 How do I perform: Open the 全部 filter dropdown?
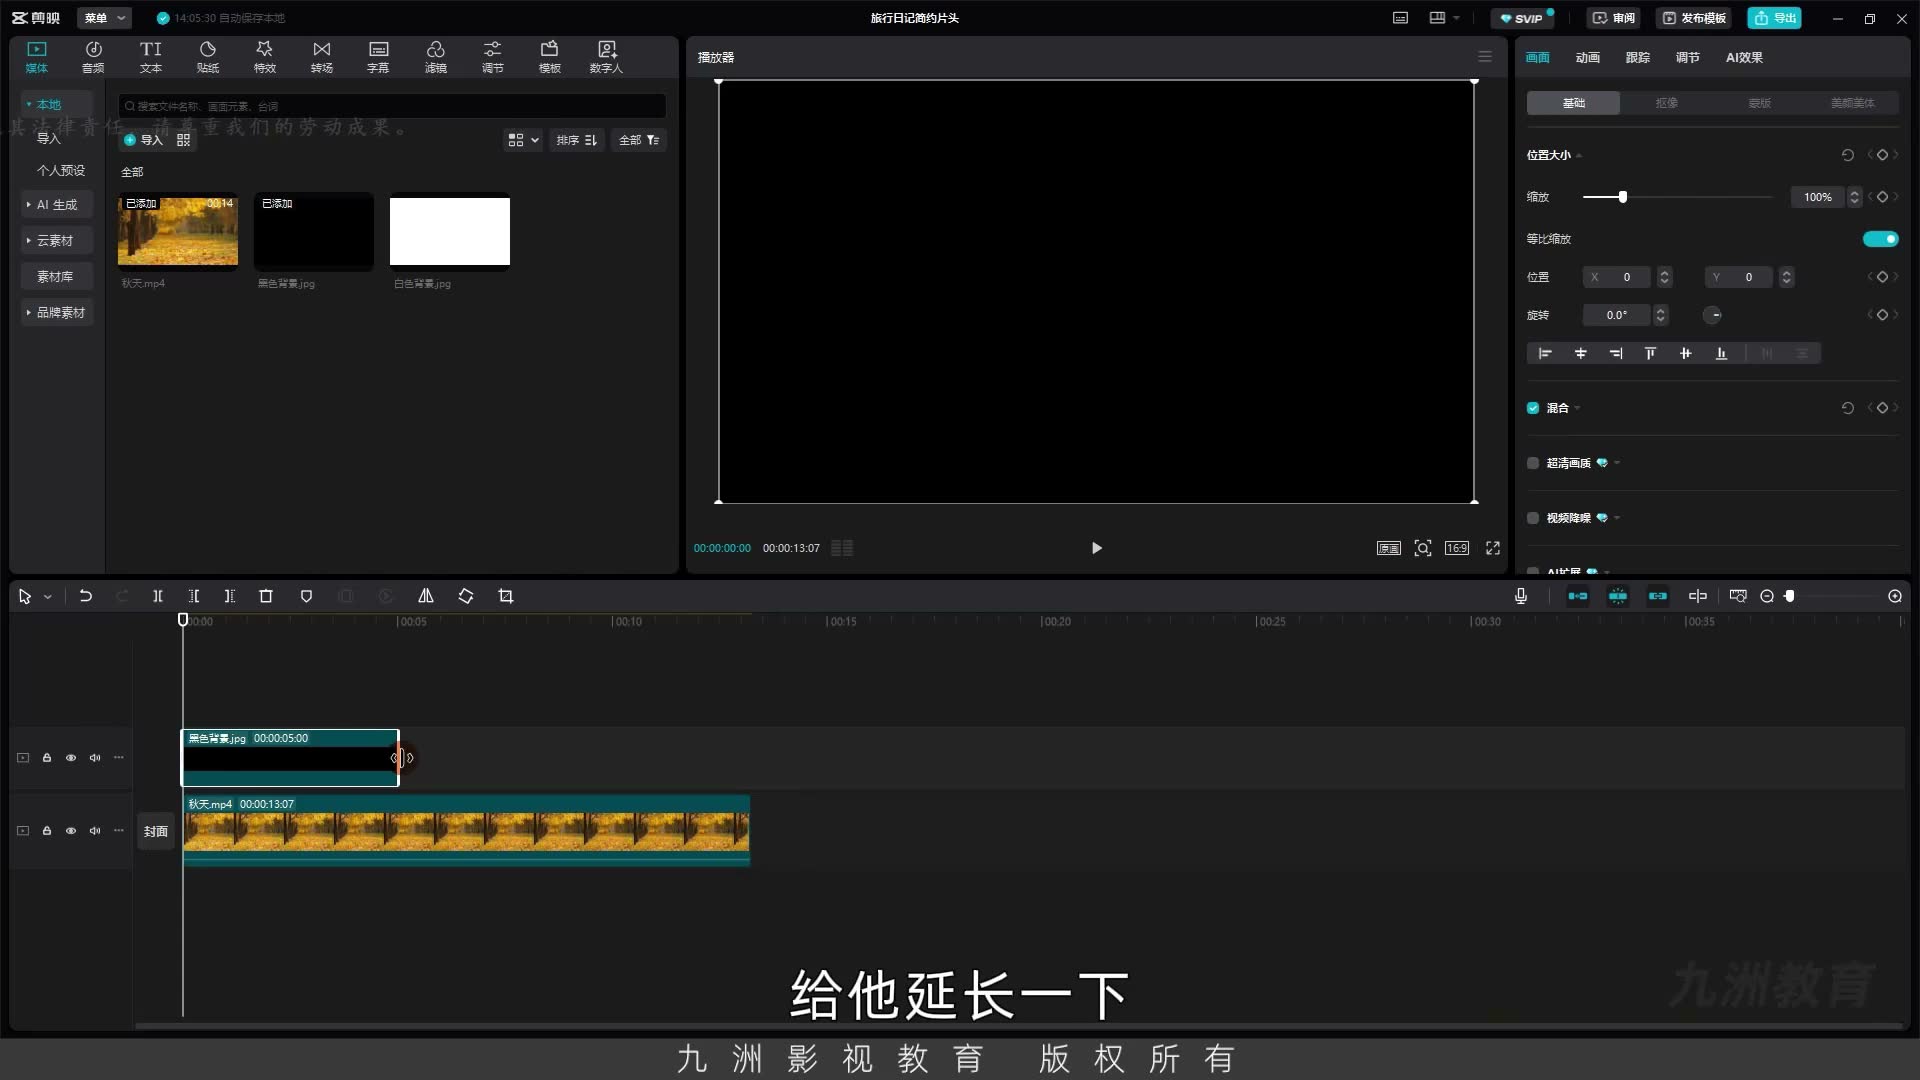(639, 140)
